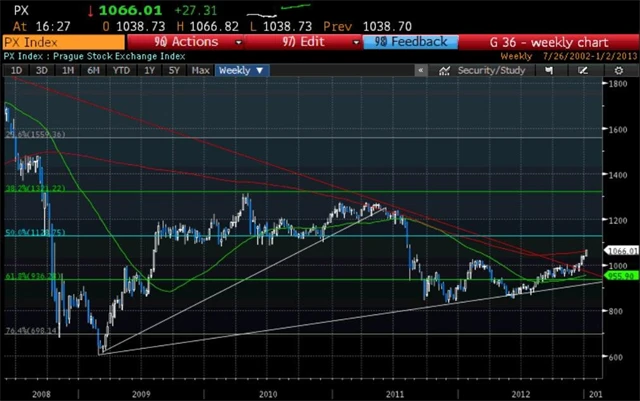Click the green 955.90 axis label
This screenshot has height=401, width=640.
(621, 276)
